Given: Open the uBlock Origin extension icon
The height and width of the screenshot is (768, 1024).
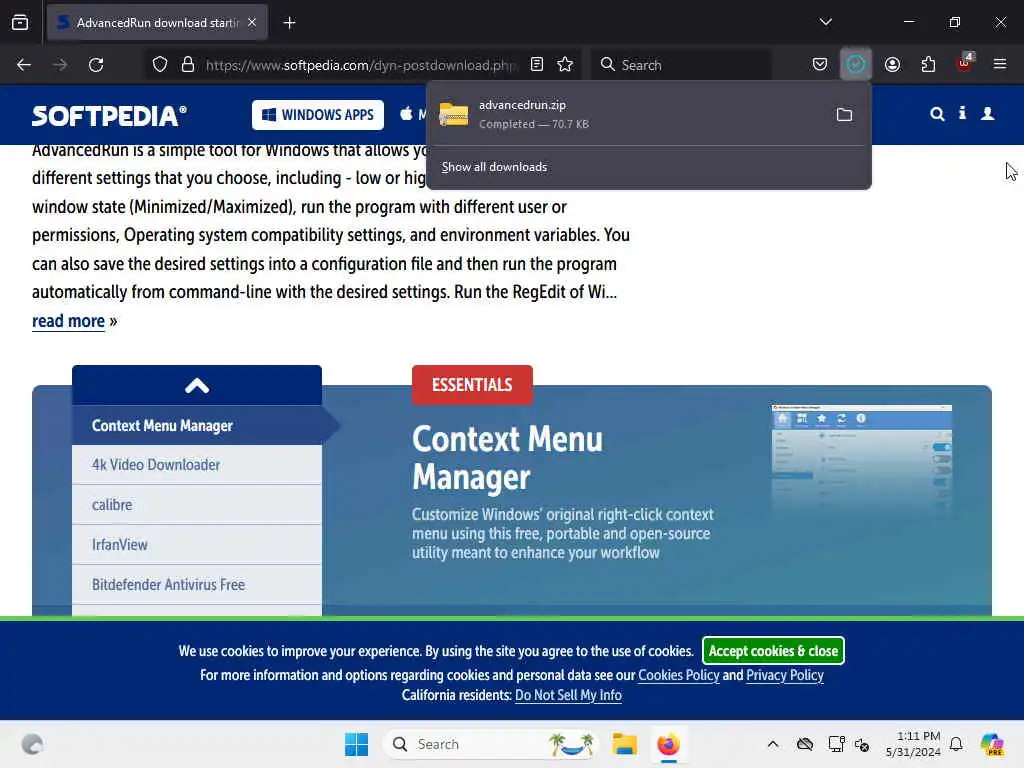Looking at the screenshot, I should pyautogui.click(x=965, y=63).
